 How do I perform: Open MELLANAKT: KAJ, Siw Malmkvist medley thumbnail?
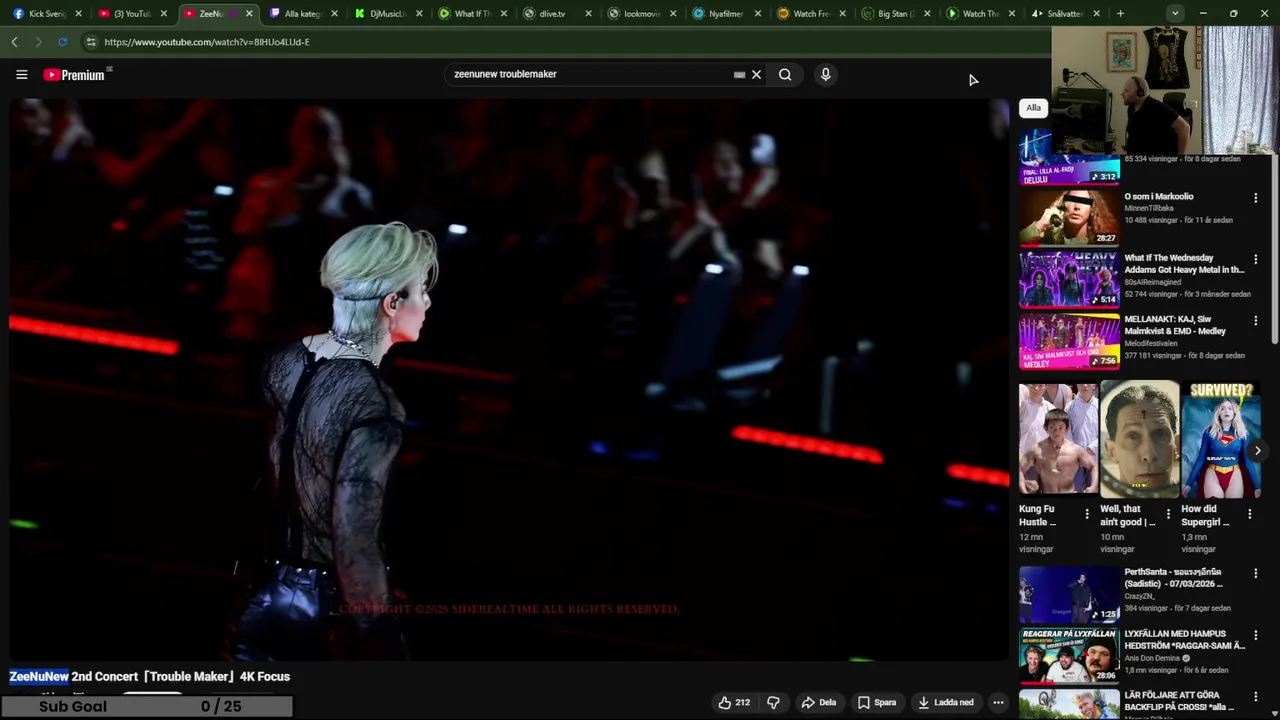click(x=1069, y=341)
